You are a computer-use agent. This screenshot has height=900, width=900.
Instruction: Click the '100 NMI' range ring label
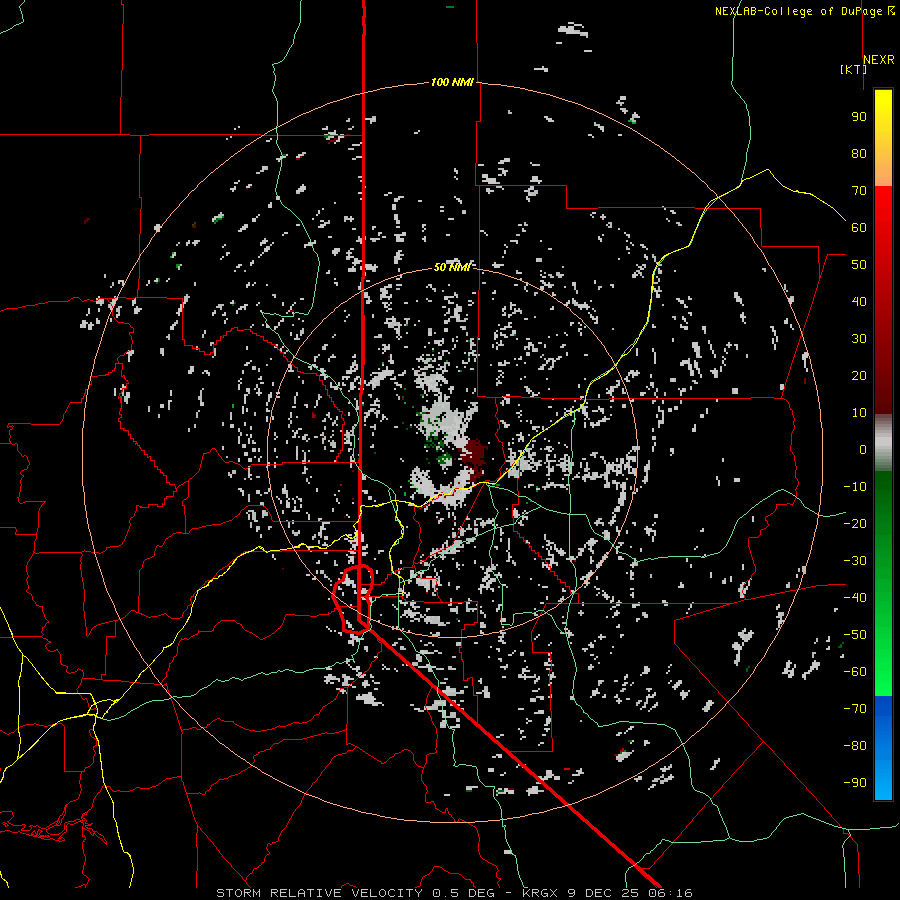coord(452,83)
